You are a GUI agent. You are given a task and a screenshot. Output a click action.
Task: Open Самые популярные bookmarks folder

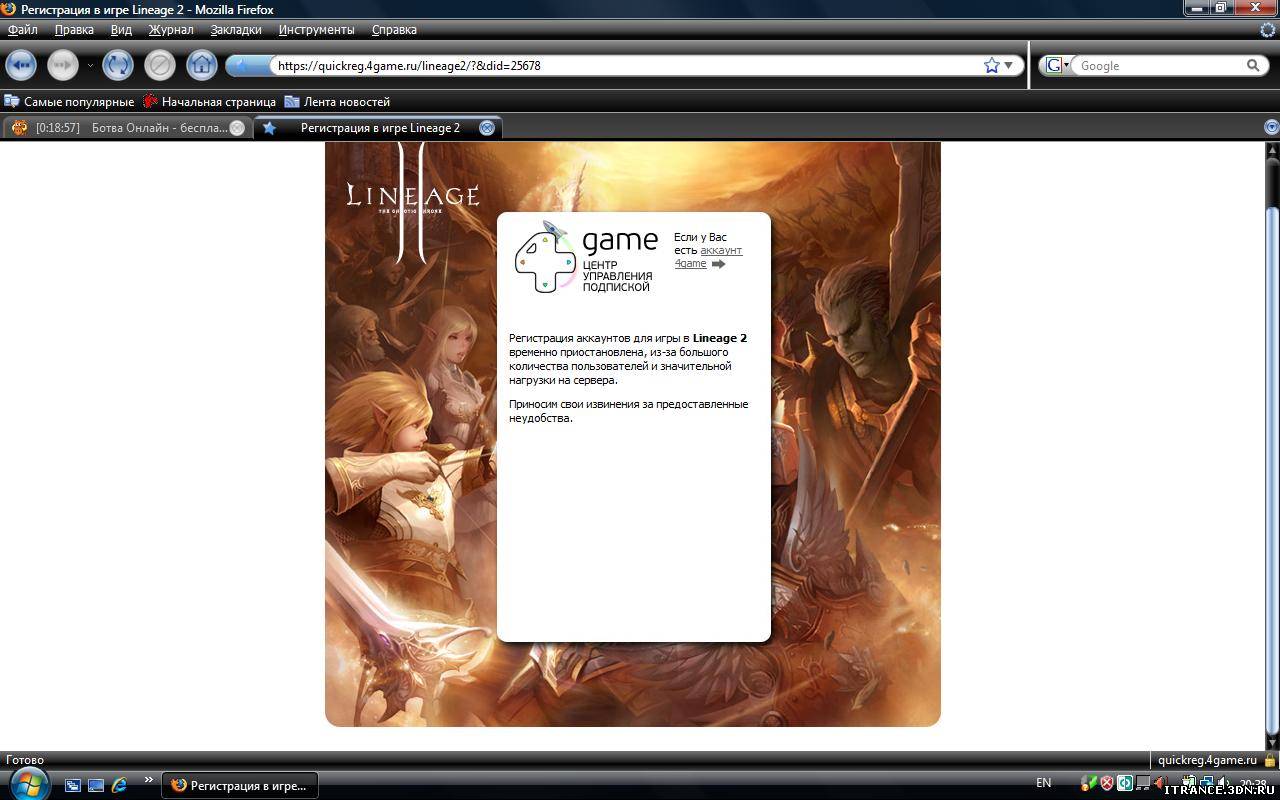tap(69, 102)
